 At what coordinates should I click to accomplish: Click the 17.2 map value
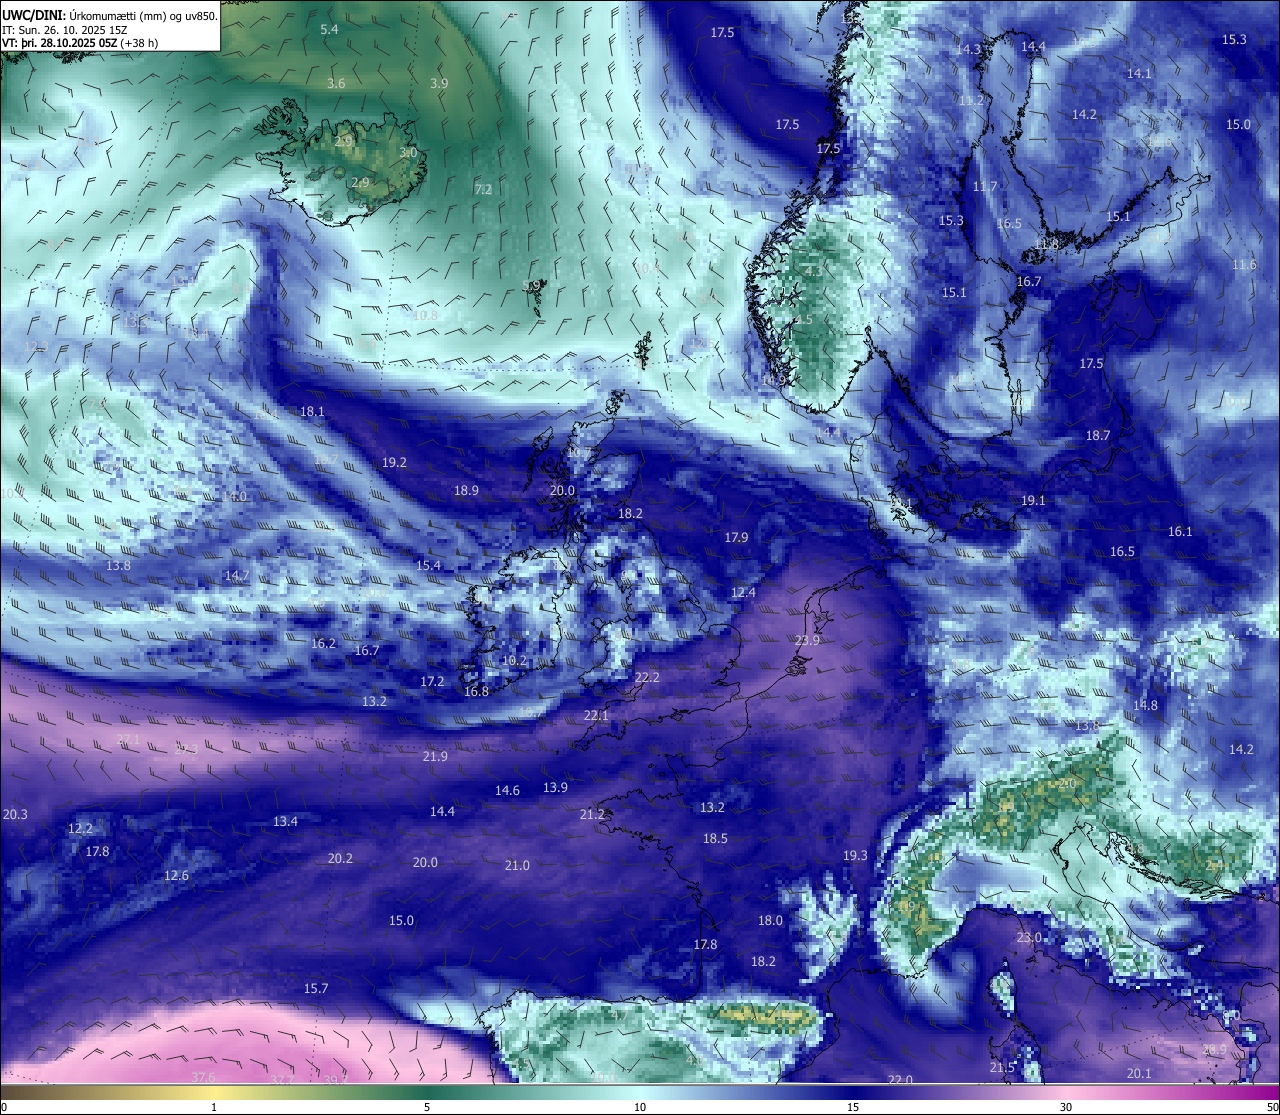(432, 682)
